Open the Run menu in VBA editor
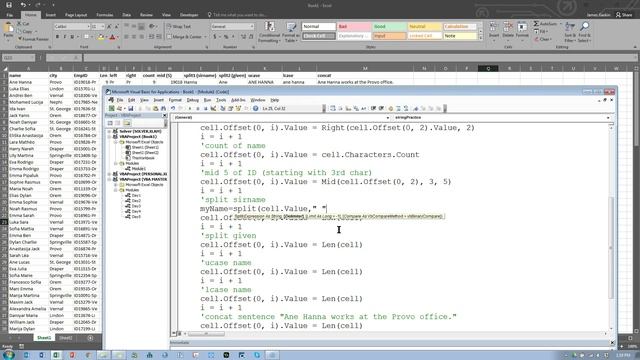Screen dimensions: 640x360 [207, 100]
